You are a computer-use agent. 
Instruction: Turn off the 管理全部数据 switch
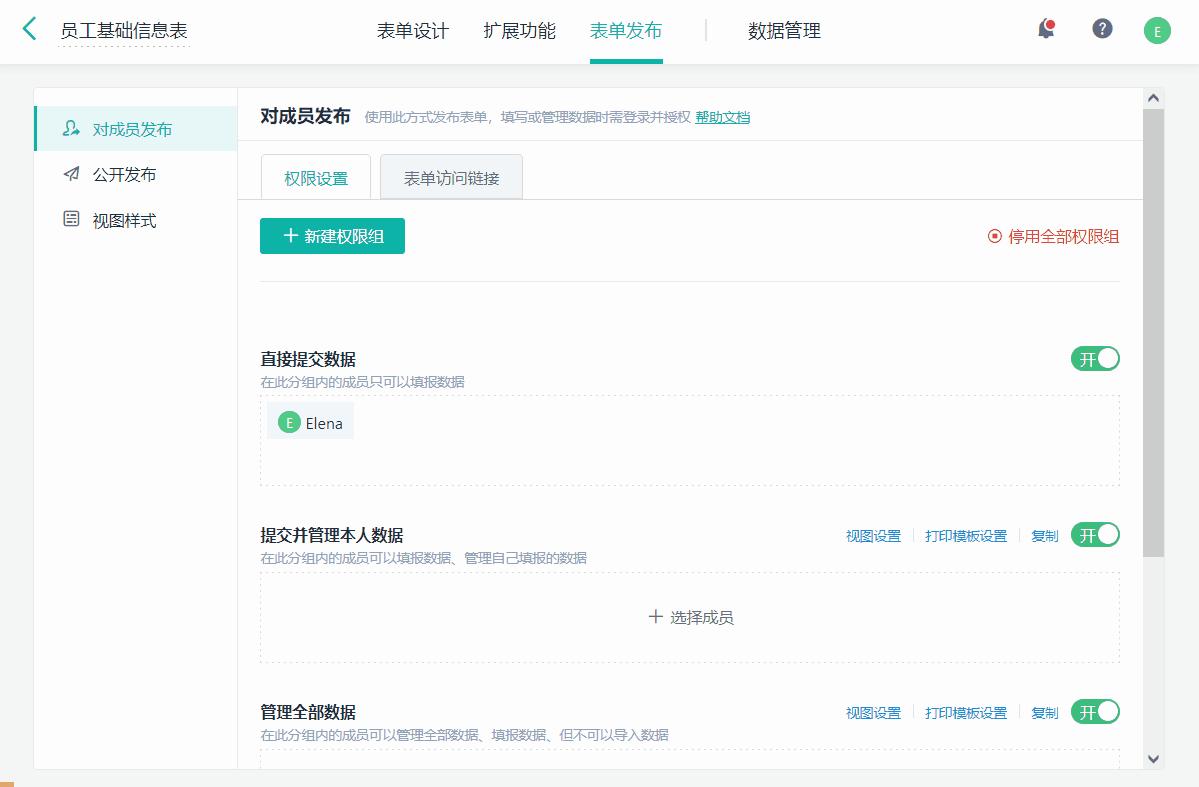pyautogui.click(x=1095, y=712)
